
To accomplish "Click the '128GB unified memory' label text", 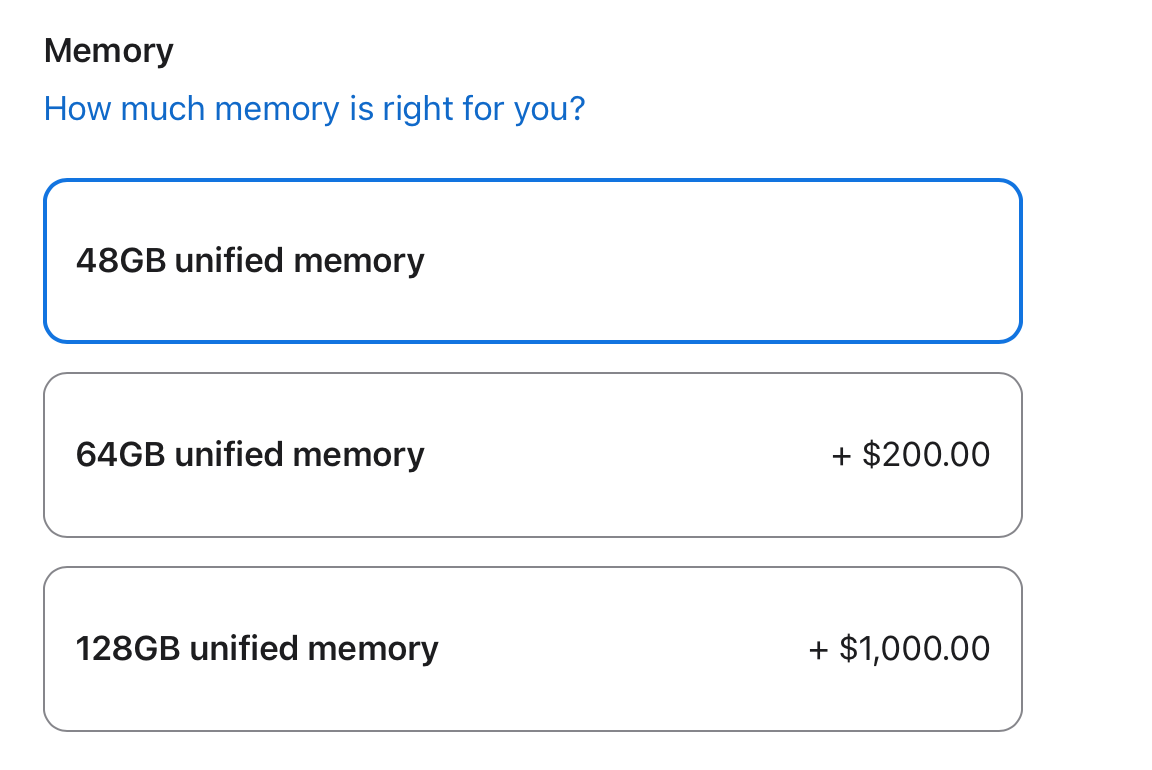I will 257,649.
